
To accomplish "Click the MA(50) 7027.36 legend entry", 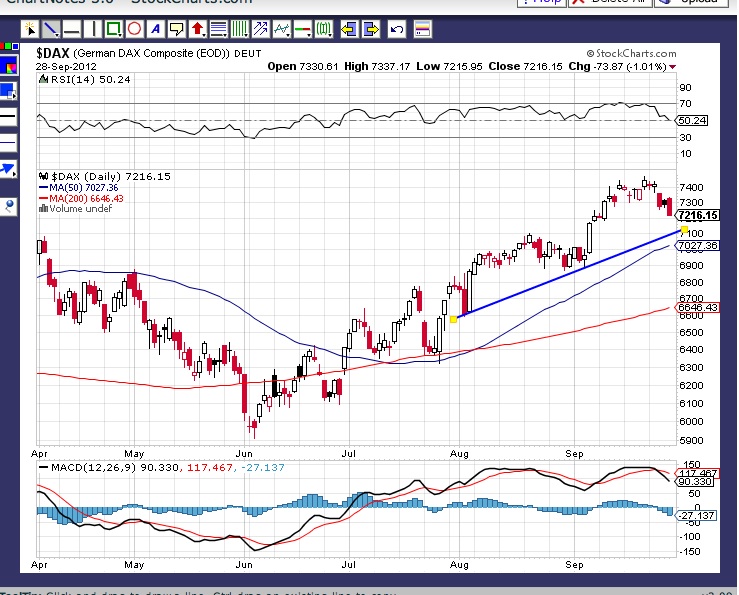I will pos(79,188).
